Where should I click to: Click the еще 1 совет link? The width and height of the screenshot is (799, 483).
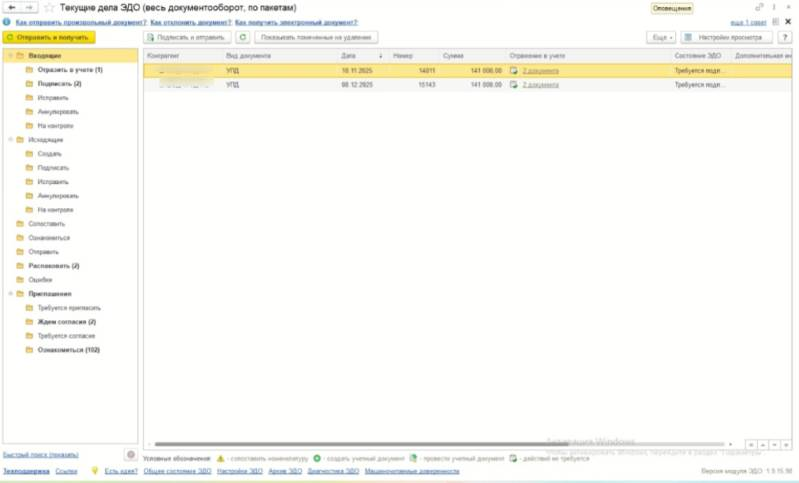(x=748, y=22)
